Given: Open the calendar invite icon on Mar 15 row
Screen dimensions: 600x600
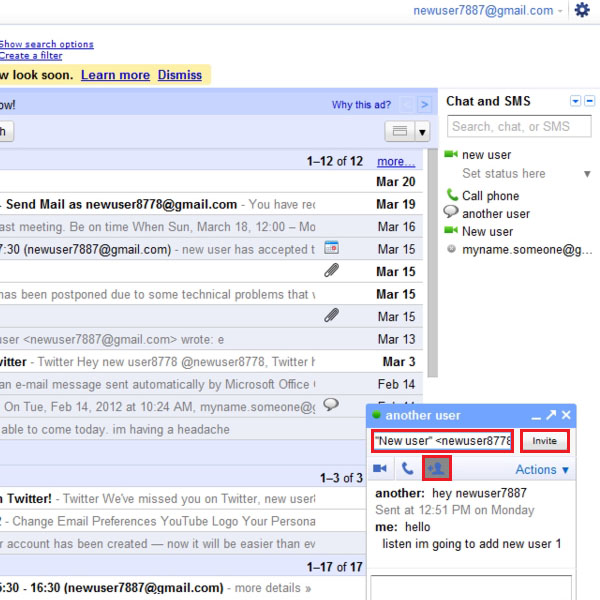Looking at the screenshot, I should [331, 248].
